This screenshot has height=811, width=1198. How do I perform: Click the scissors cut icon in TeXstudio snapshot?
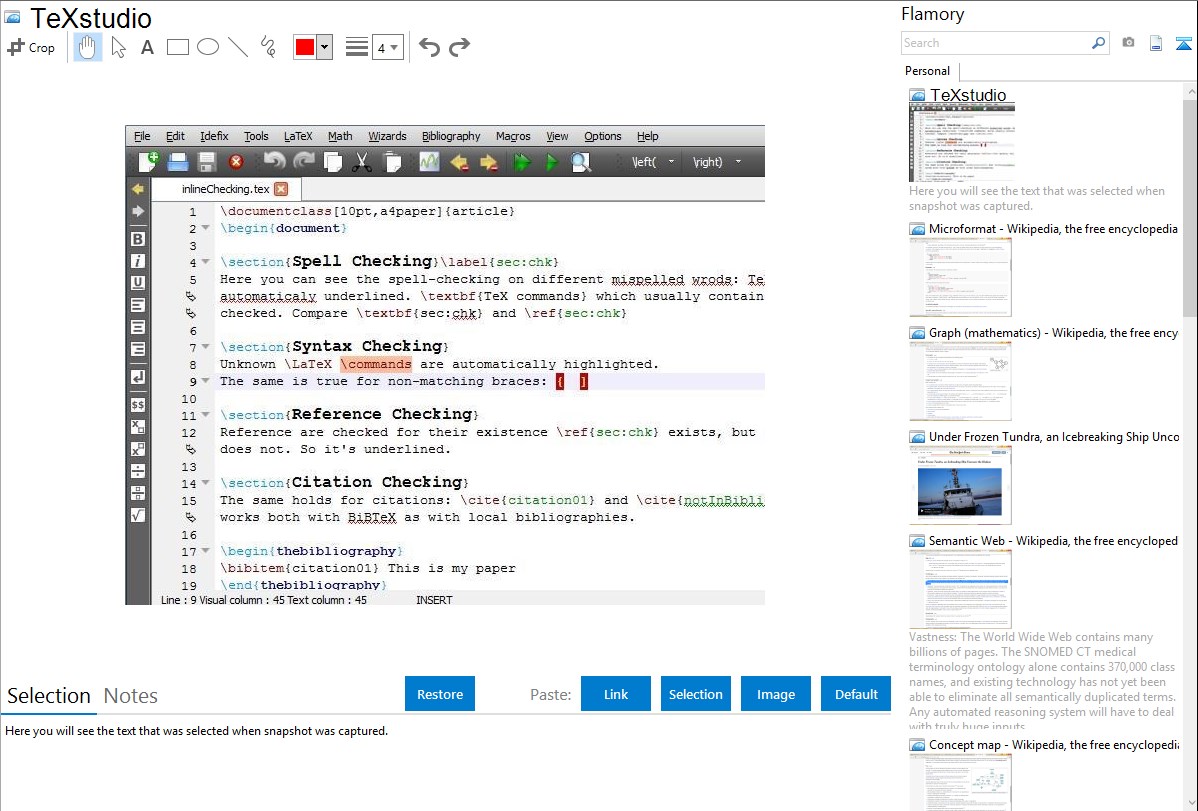coord(361,162)
